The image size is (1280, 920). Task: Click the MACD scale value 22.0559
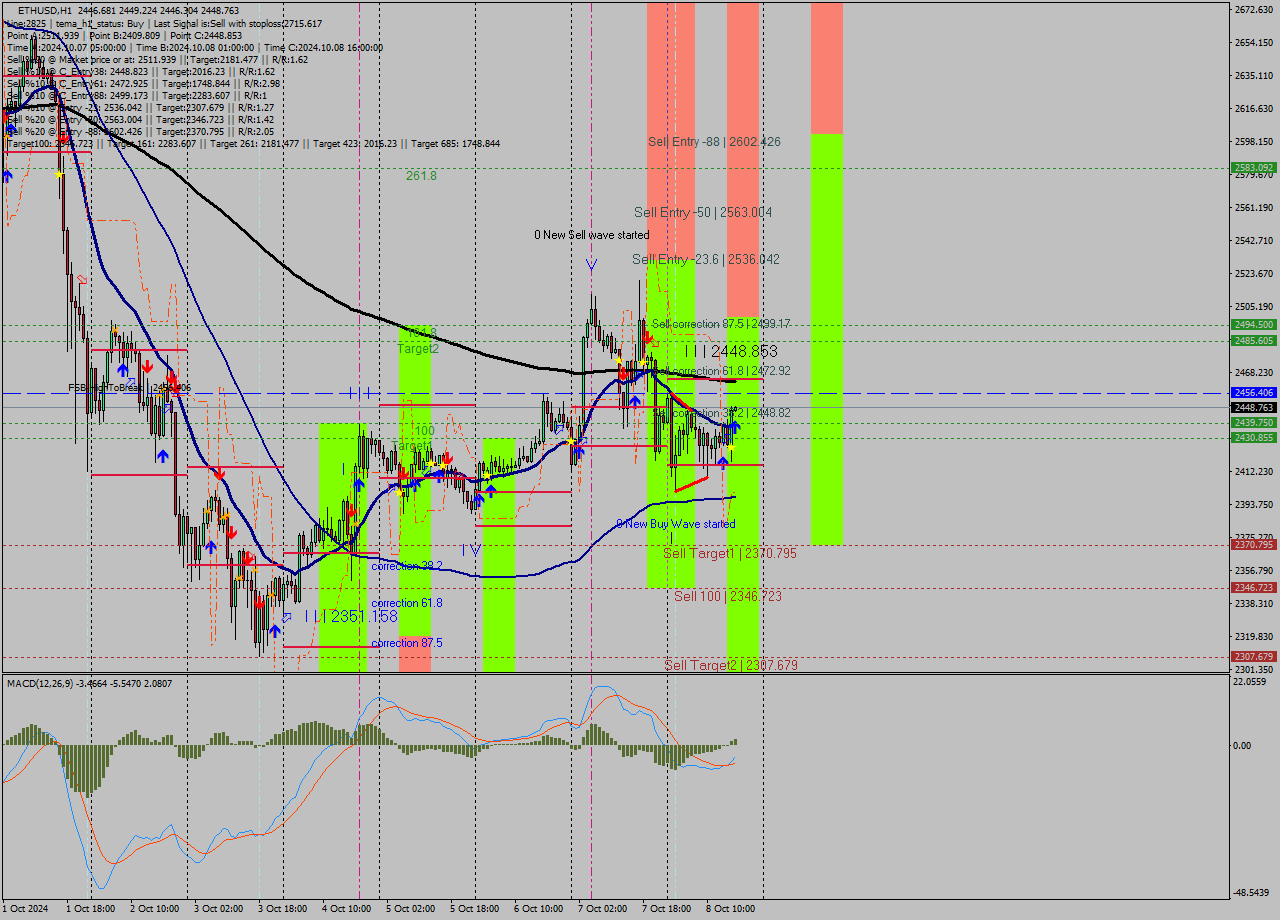(x=1251, y=682)
